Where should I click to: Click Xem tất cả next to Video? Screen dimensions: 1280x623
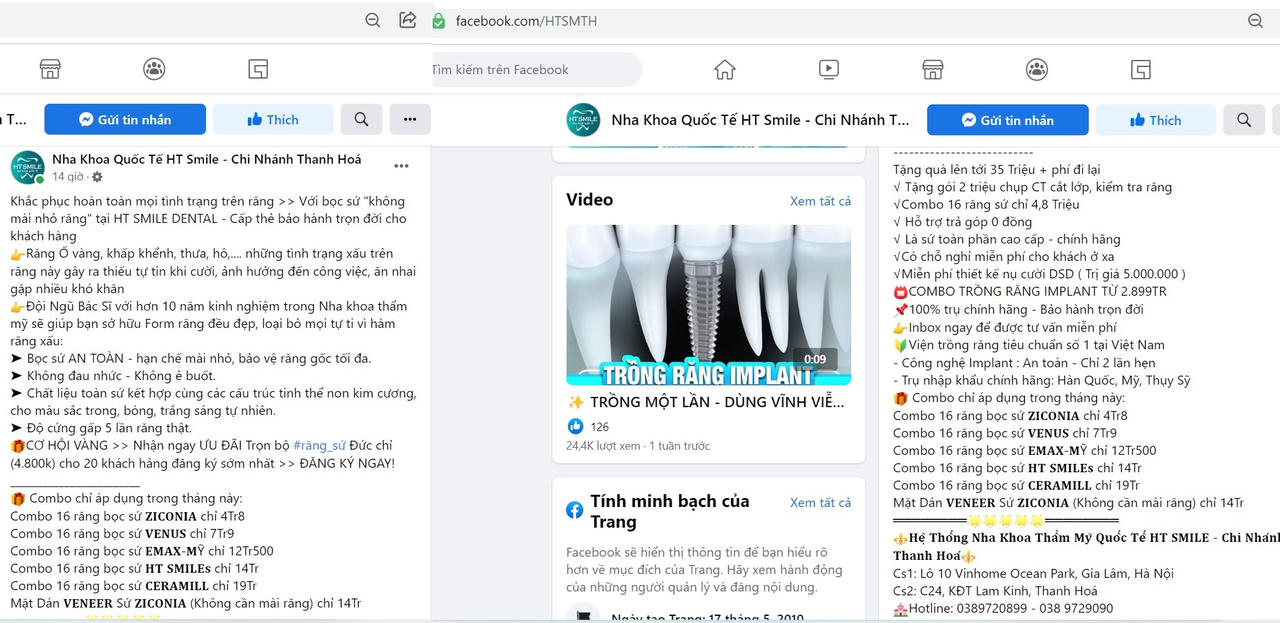pyautogui.click(x=820, y=200)
